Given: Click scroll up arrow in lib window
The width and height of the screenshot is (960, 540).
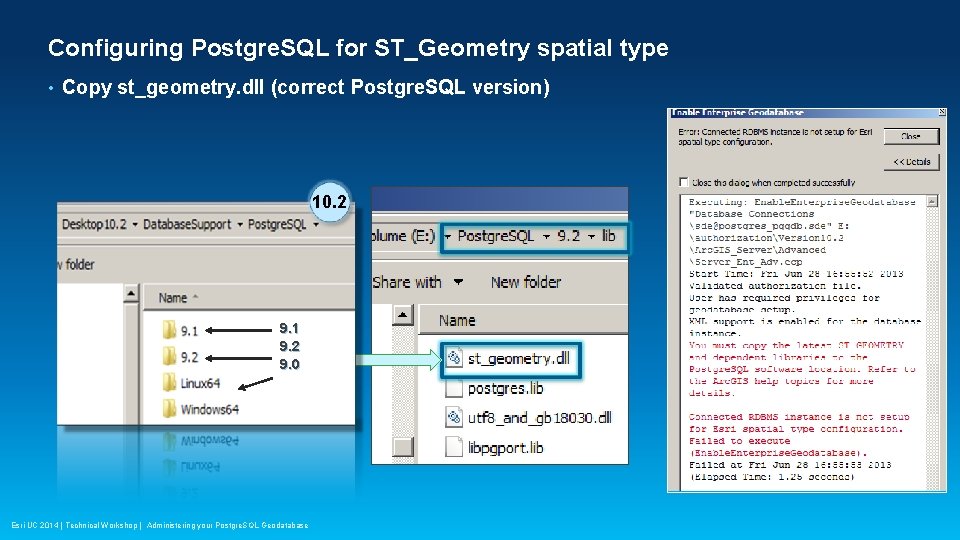Looking at the screenshot, I should pyautogui.click(x=403, y=316).
